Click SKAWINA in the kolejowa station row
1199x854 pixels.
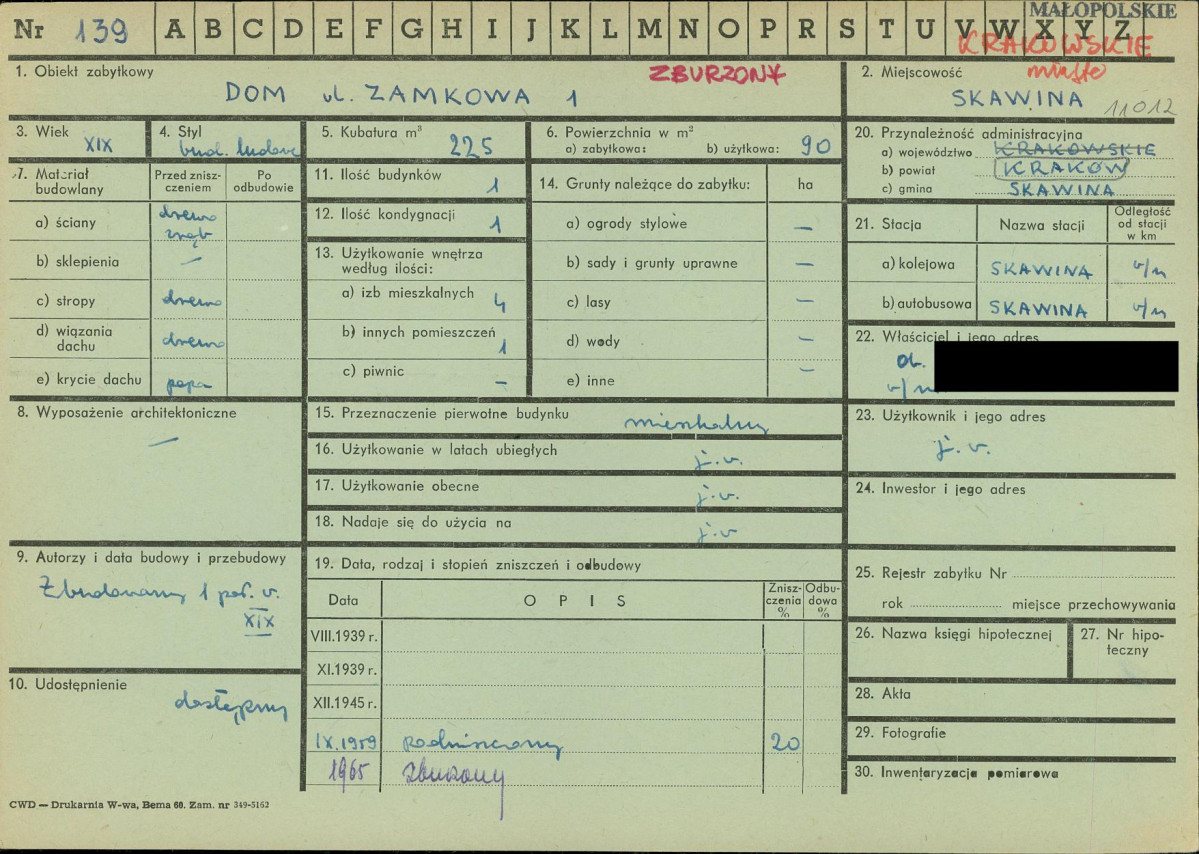pos(1041,270)
